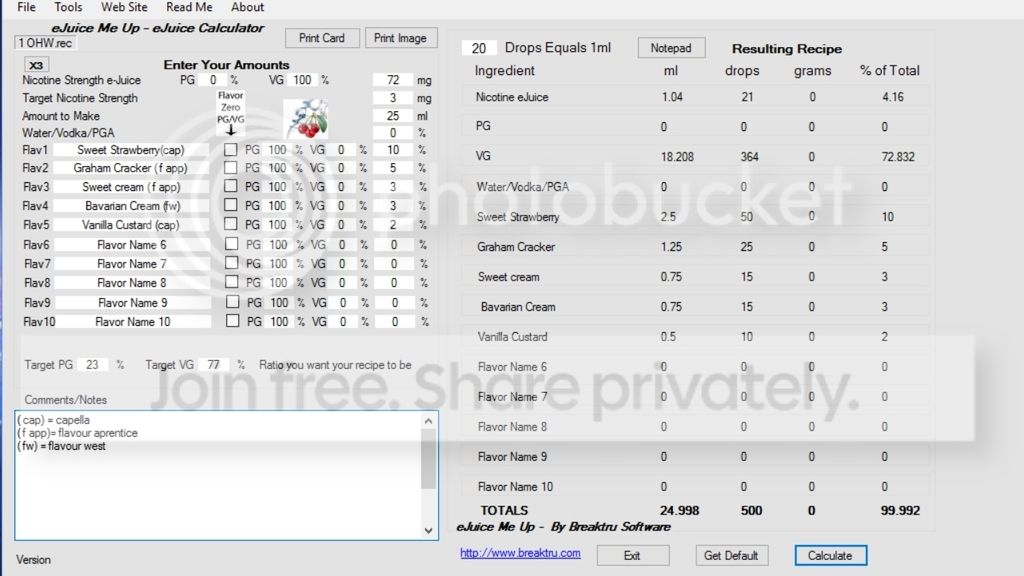
Task: Open the About menu
Action: coord(248,7)
